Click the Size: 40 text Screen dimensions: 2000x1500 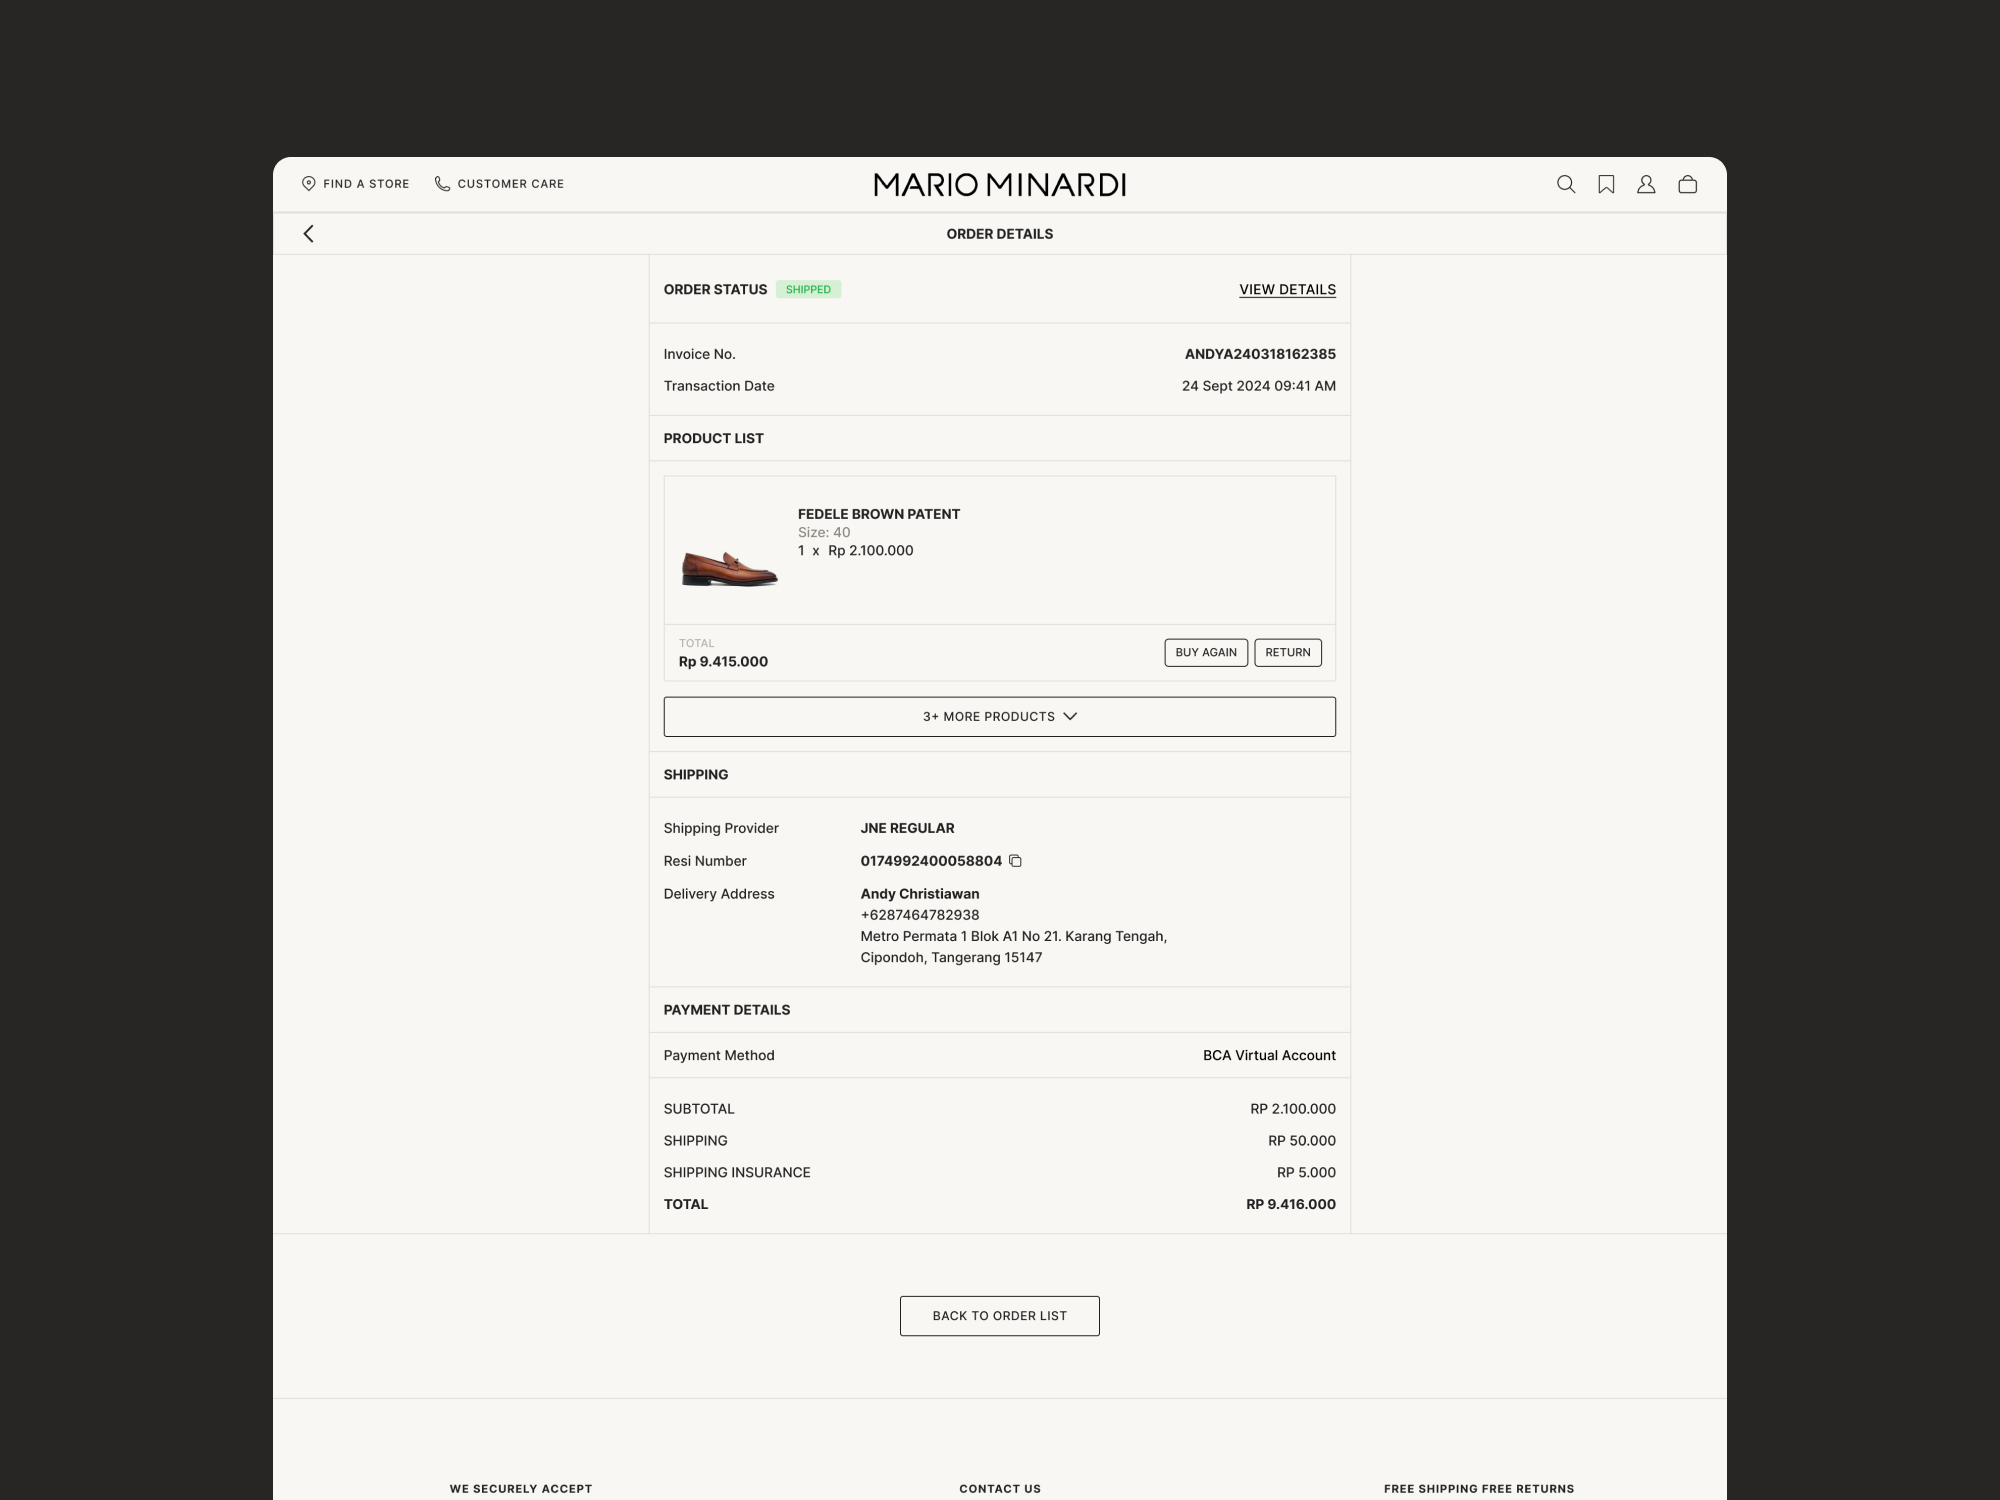pyautogui.click(x=824, y=533)
